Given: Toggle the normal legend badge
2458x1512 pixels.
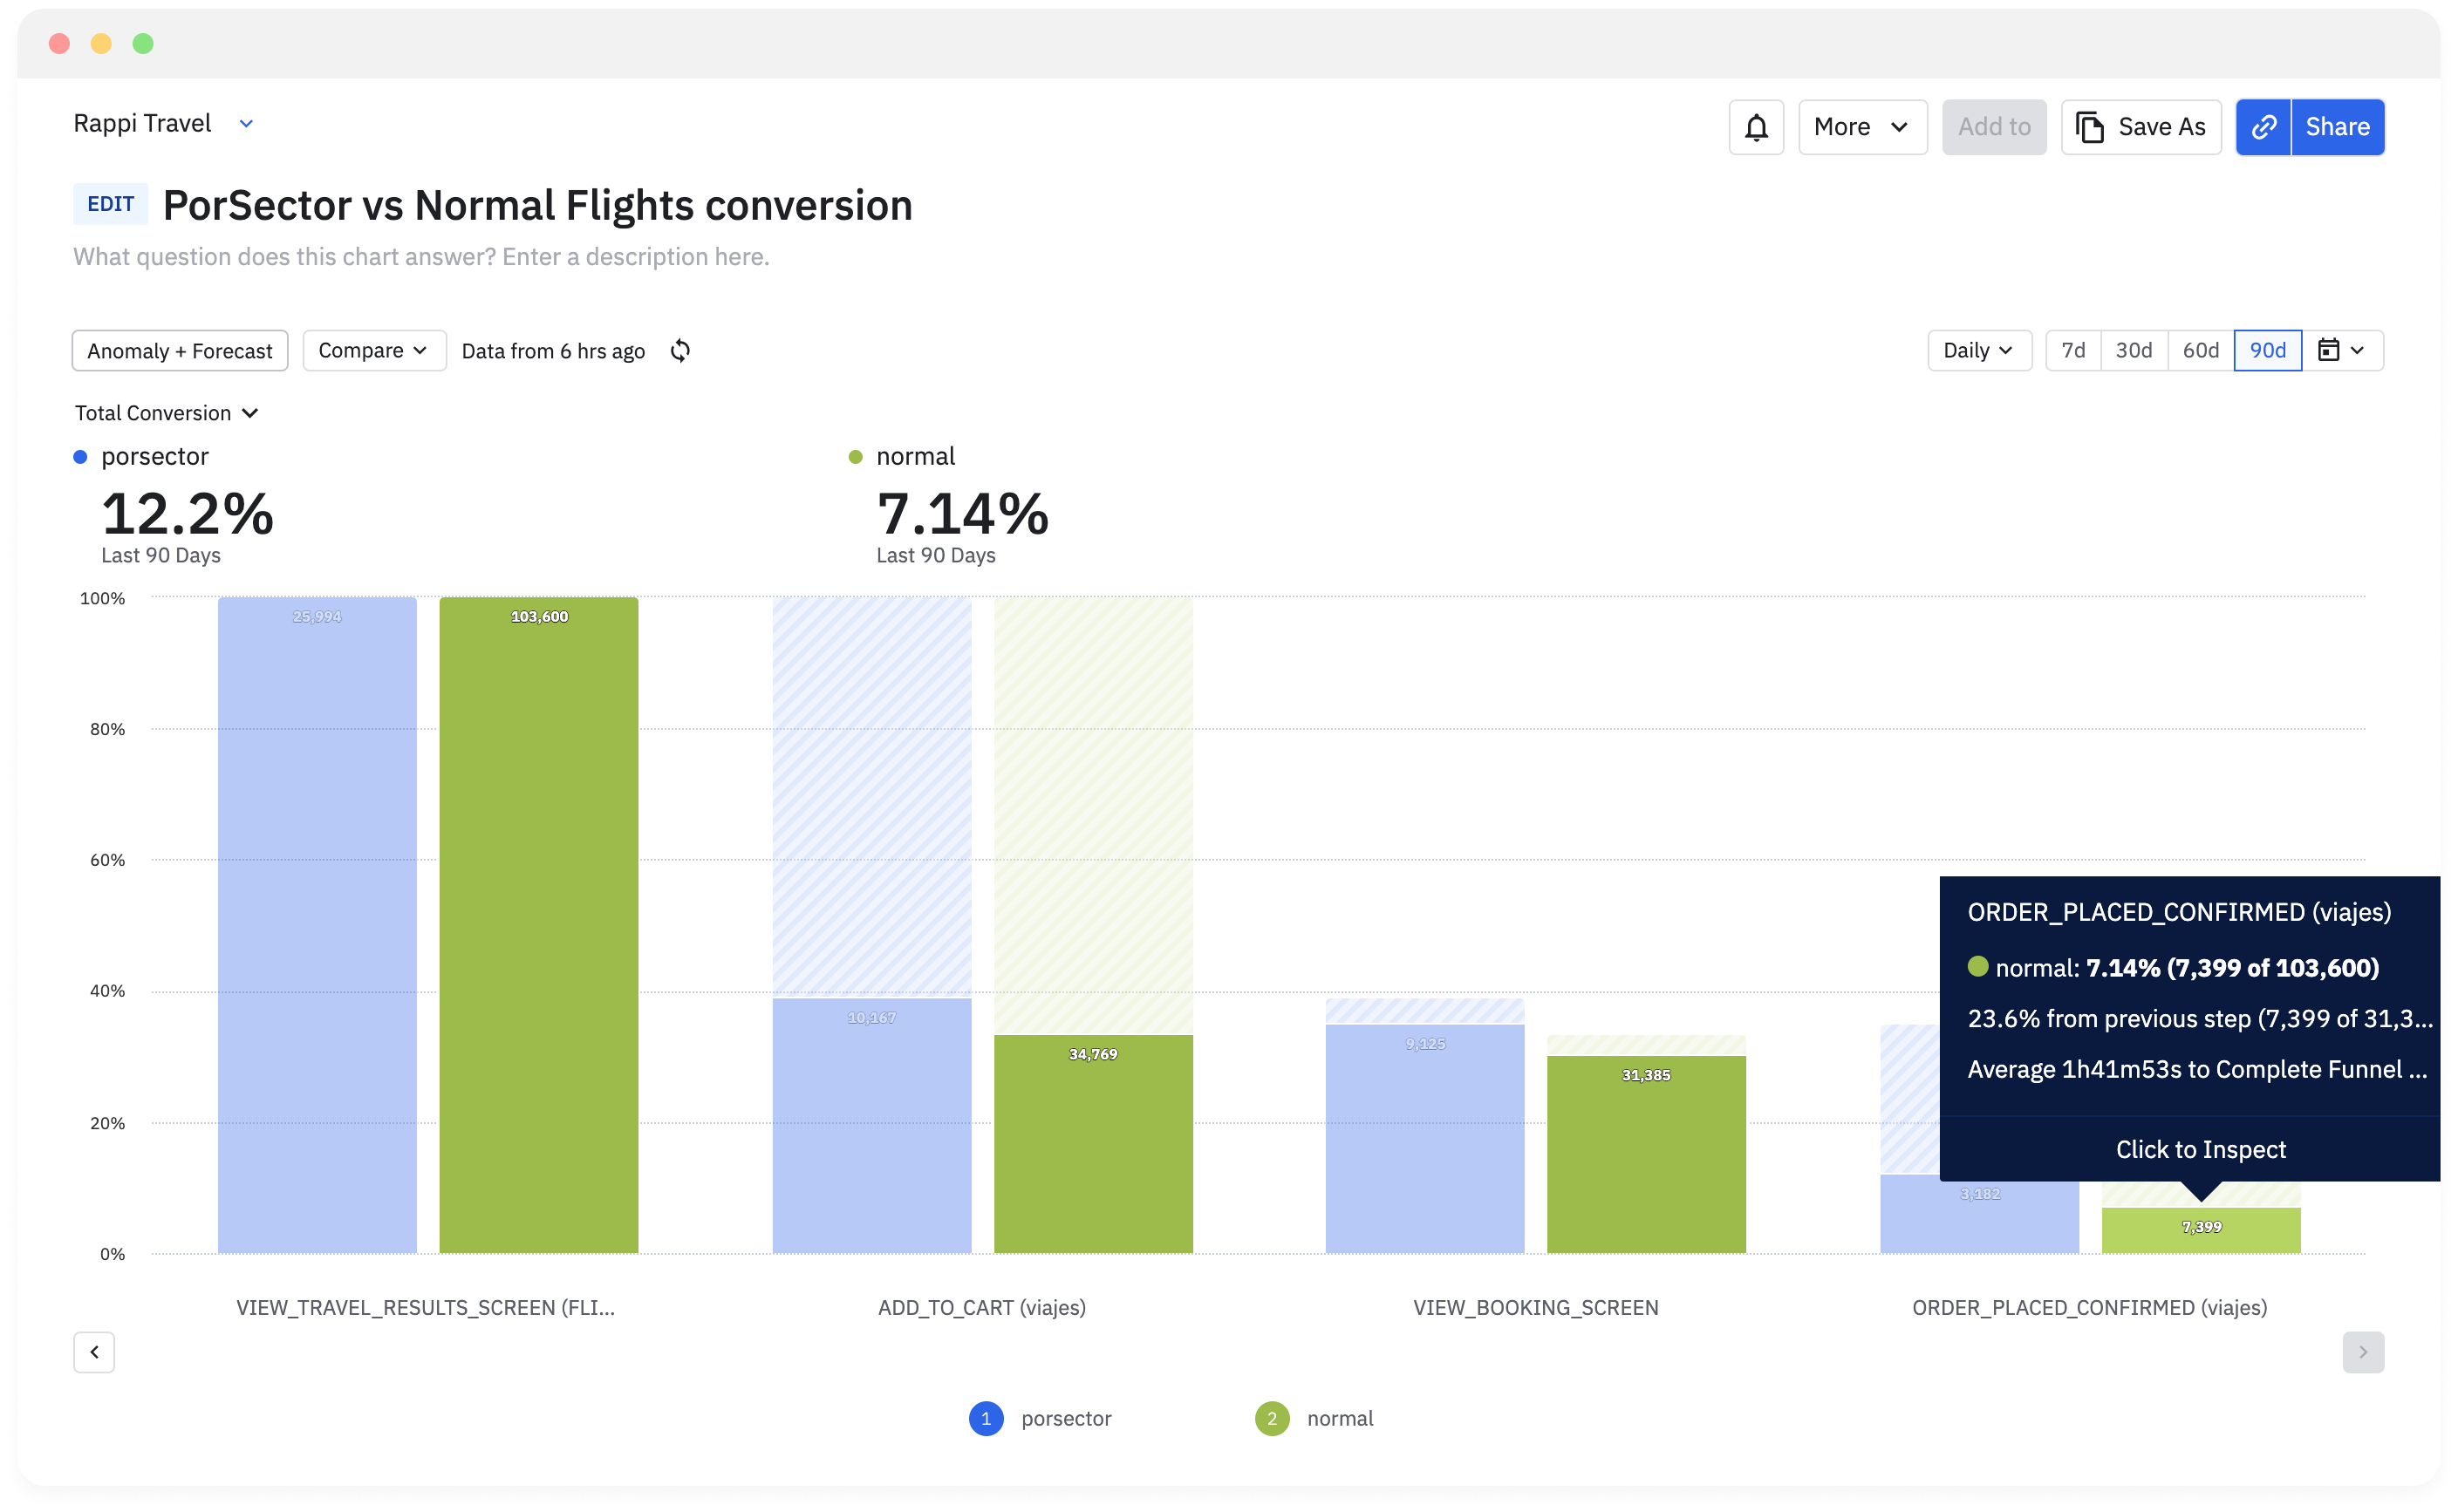Looking at the screenshot, I should (1272, 1418).
